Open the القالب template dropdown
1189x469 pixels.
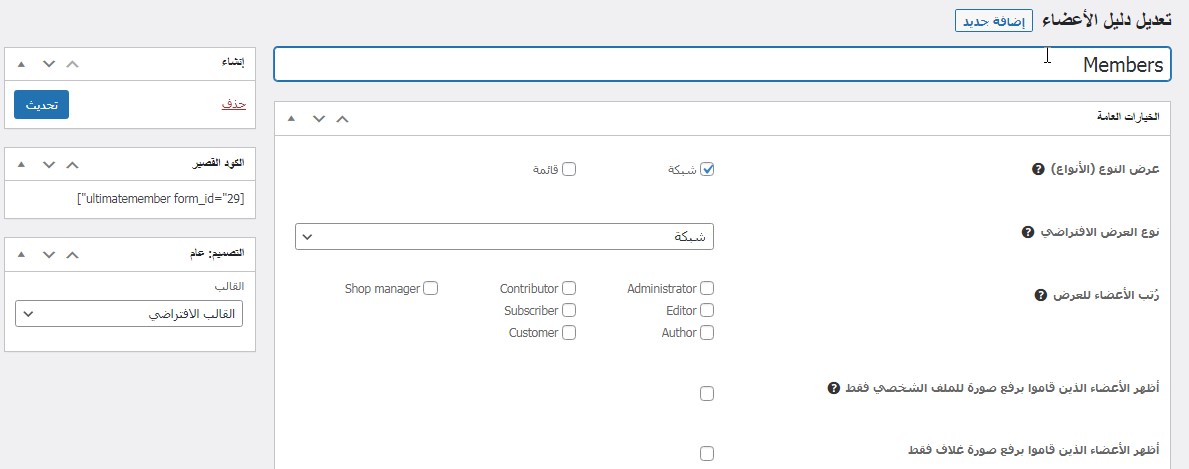[129, 313]
